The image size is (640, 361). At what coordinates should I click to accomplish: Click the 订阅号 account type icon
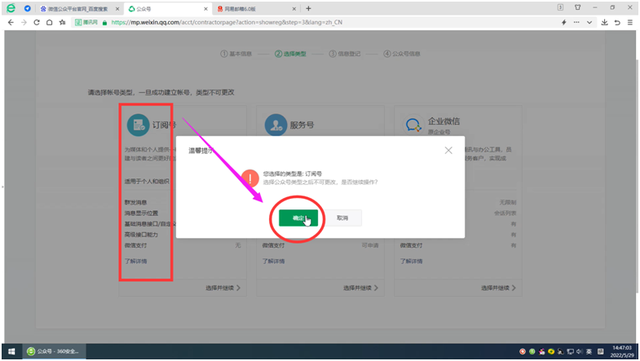tap(138, 125)
